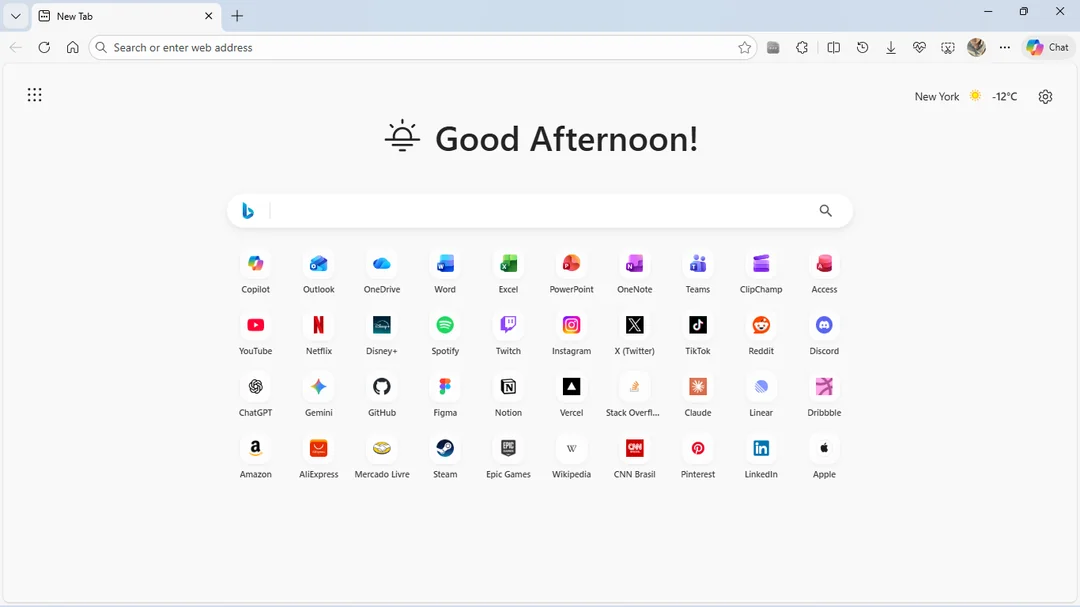The height and width of the screenshot is (607, 1080).
Task: Close the New Tab tab
Action: click(209, 16)
